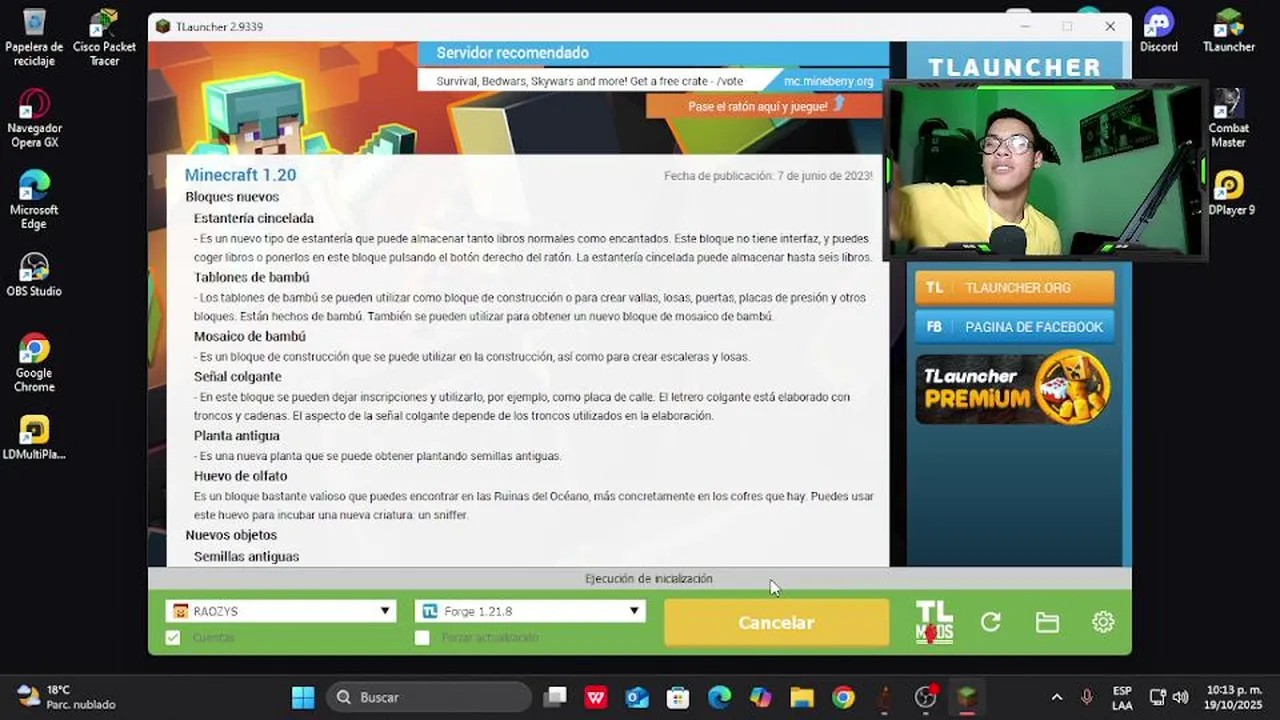Click the publication date text
Viewport: 1280px width, 720px height.
point(768,176)
